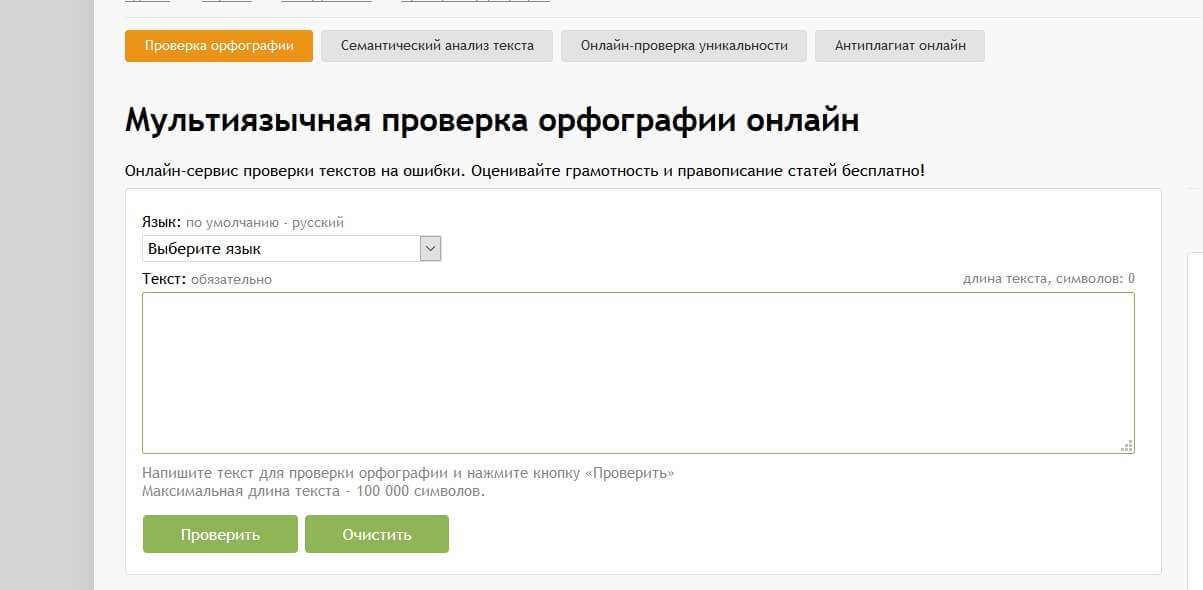1203x590 pixels.
Task: Select the Антиплагиат онлайн tab
Action: 900,46
